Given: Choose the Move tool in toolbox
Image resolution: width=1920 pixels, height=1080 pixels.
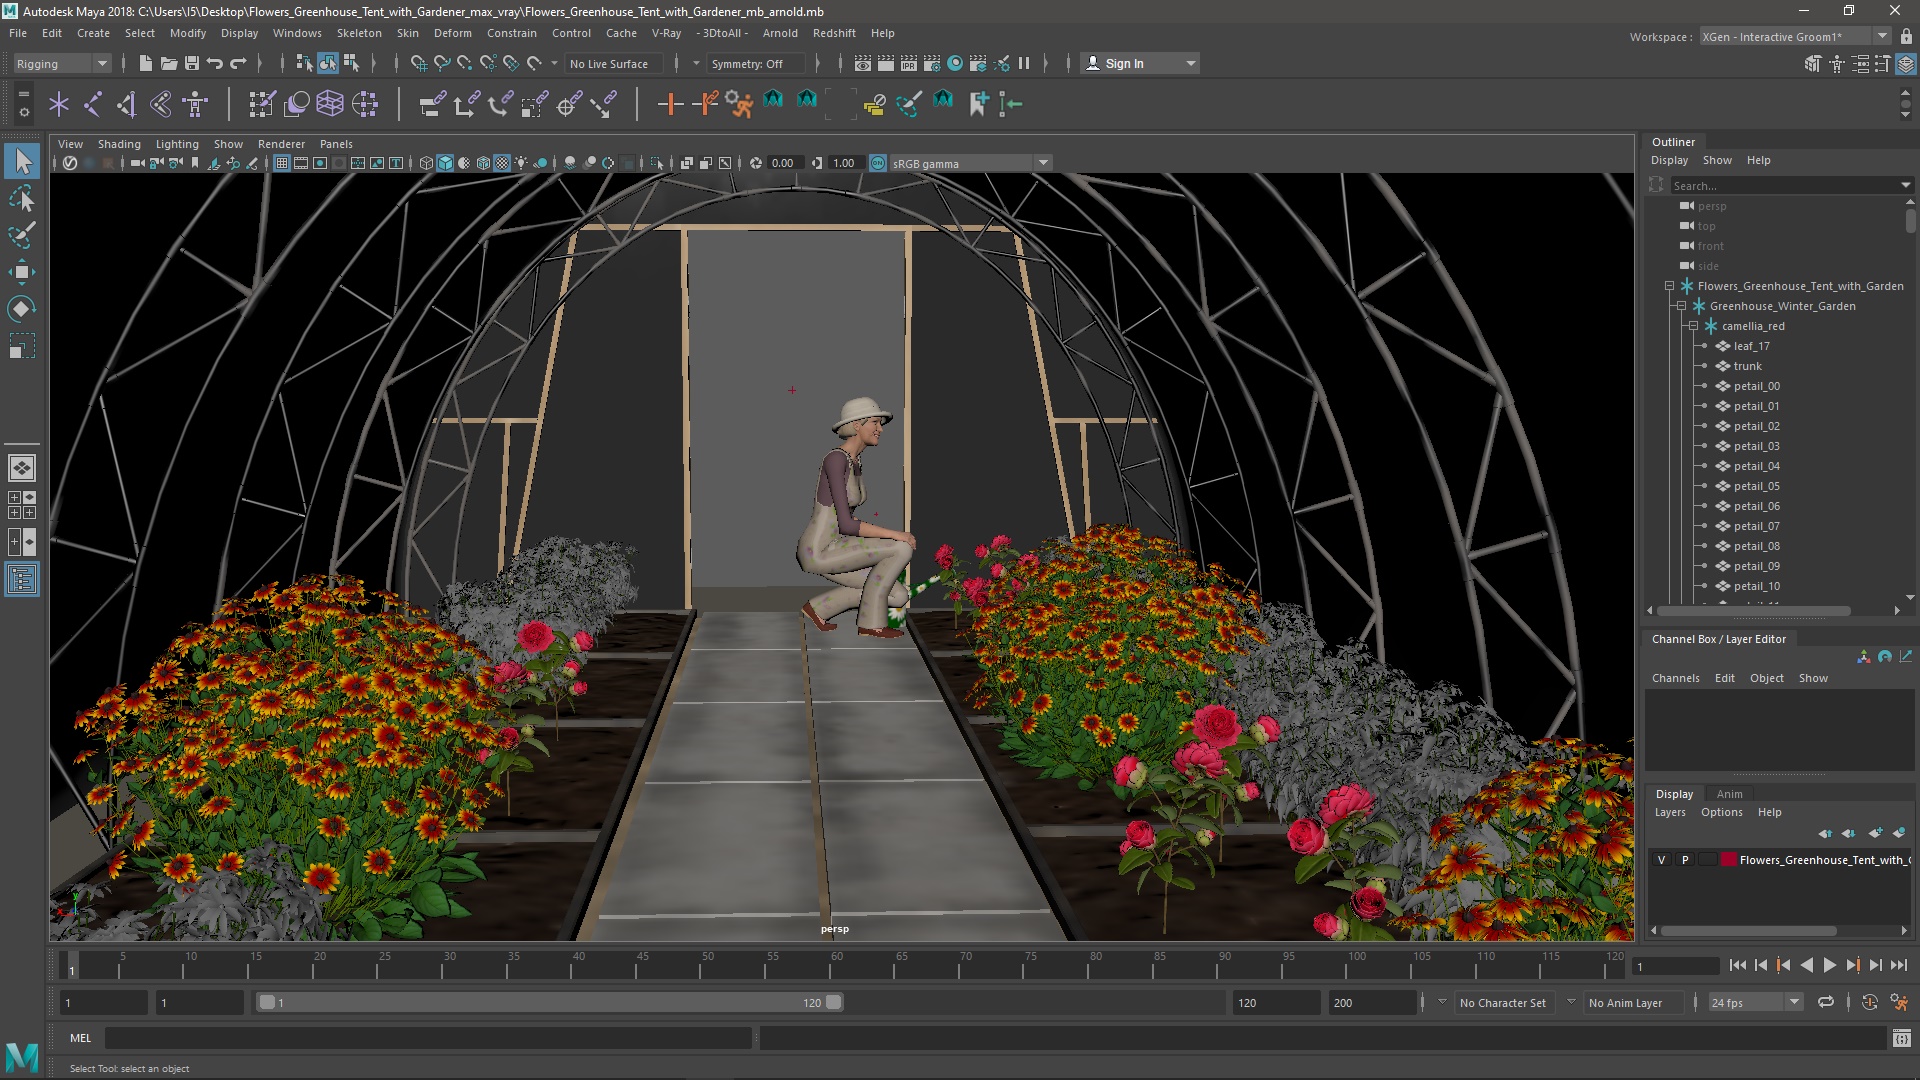Looking at the screenshot, I should [22, 272].
